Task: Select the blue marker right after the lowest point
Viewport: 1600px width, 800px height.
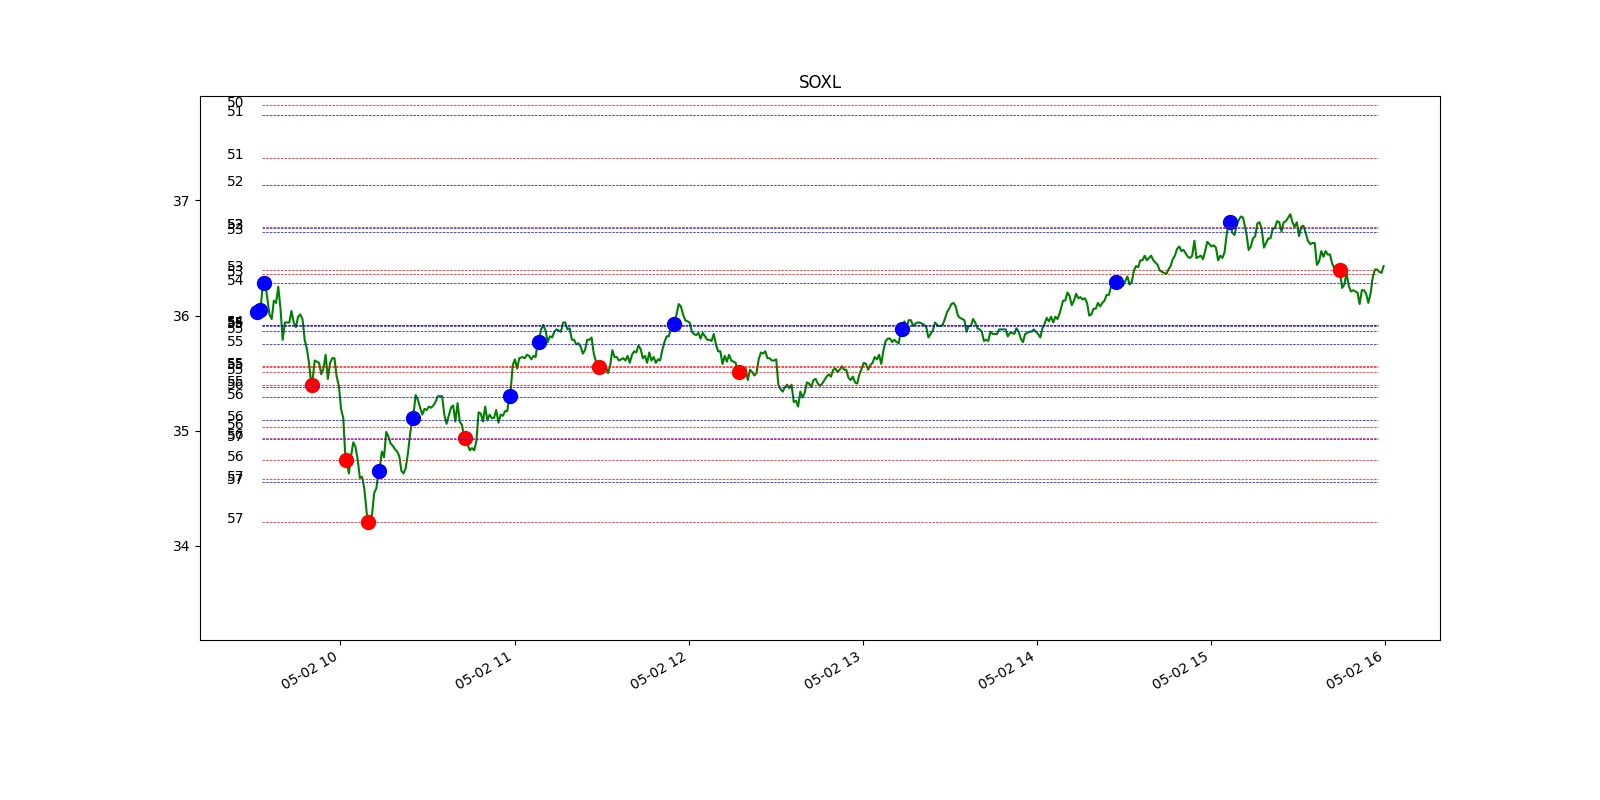Action: coord(379,471)
